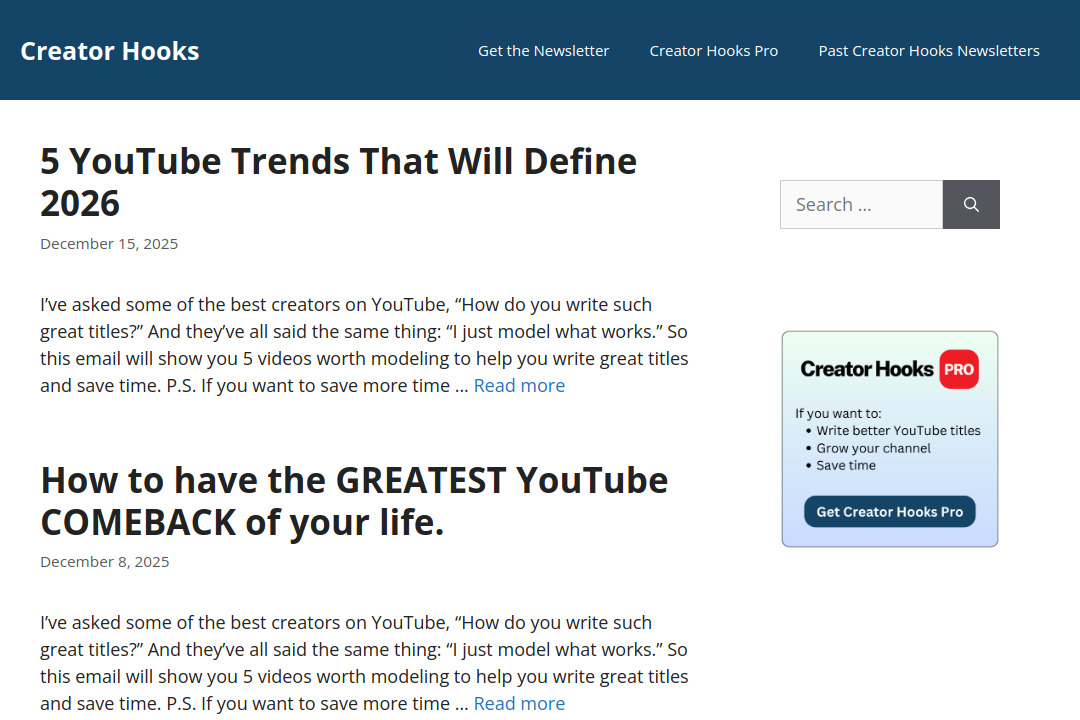
Task: Click the December 15, 2025 post date
Action: coord(108,243)
